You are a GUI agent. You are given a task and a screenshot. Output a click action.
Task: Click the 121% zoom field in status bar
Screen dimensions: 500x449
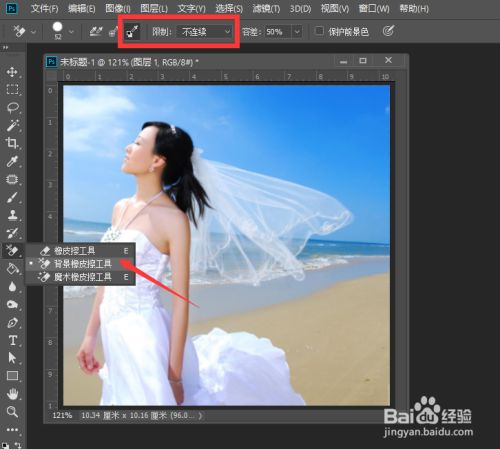click(x=62, y=415)
